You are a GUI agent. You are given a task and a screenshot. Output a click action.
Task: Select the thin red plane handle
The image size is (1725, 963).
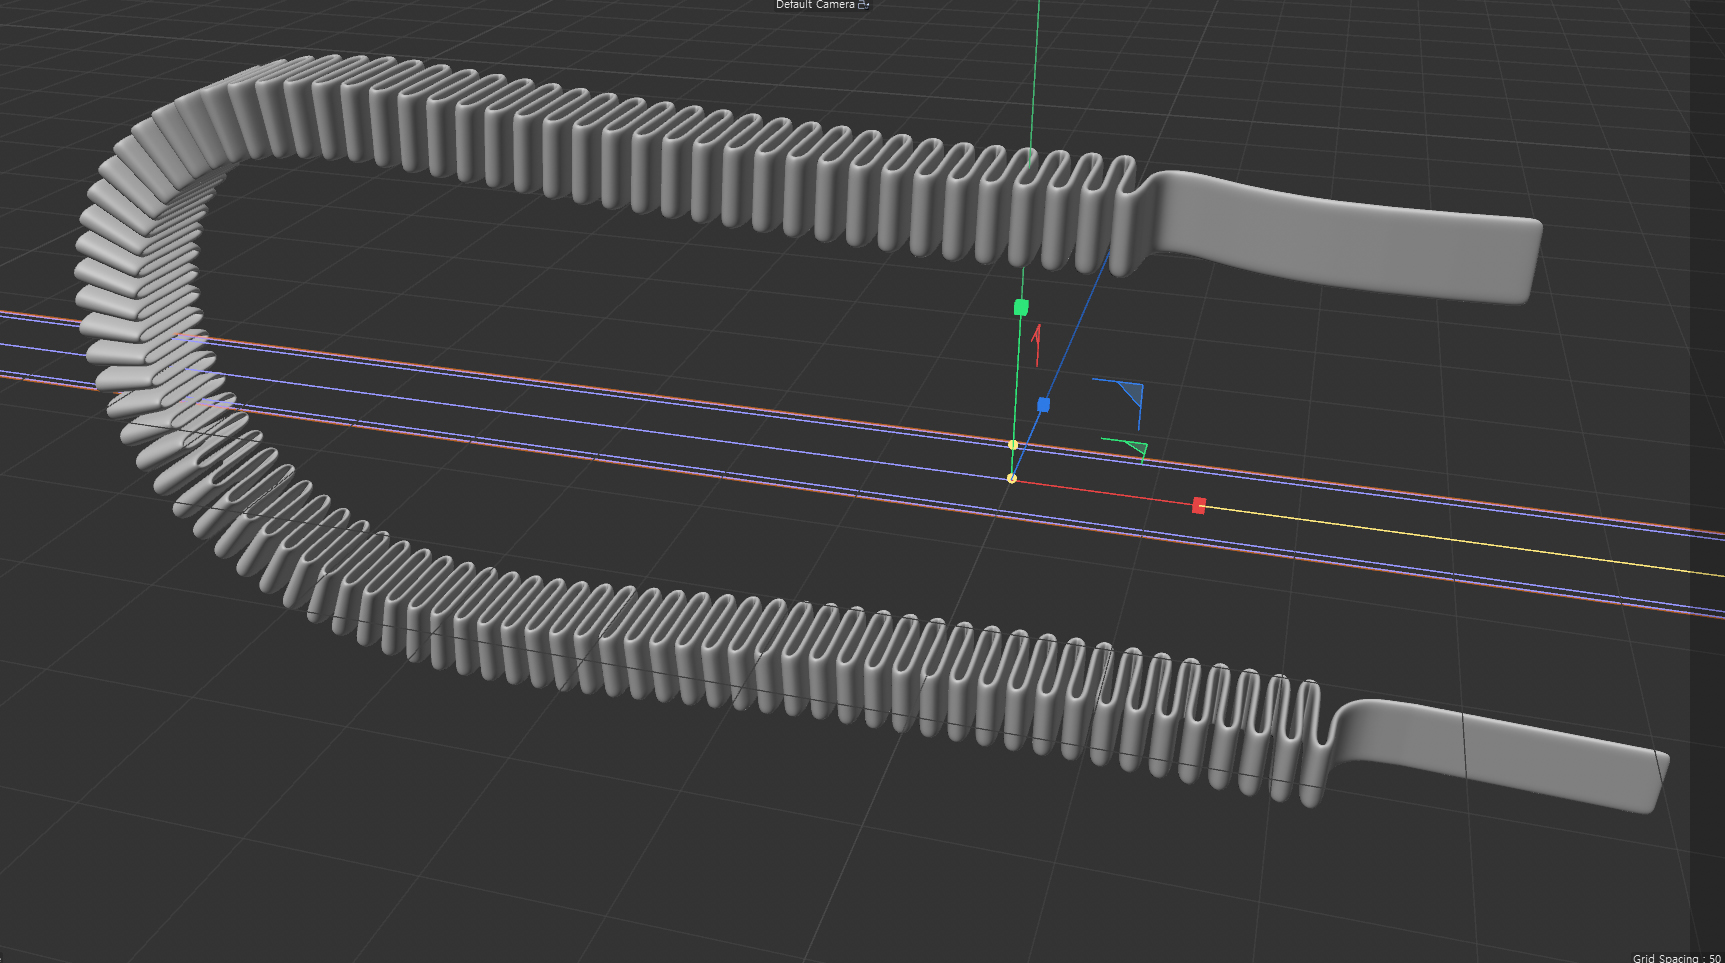[1037, 343]
